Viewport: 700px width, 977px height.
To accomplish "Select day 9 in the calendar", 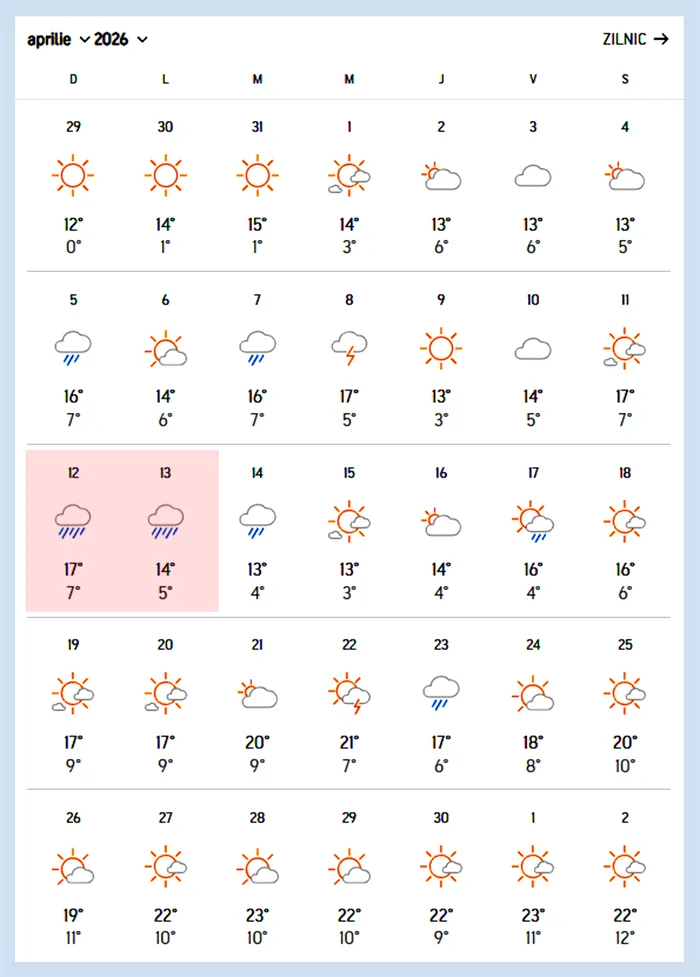I will click(441, 300).
